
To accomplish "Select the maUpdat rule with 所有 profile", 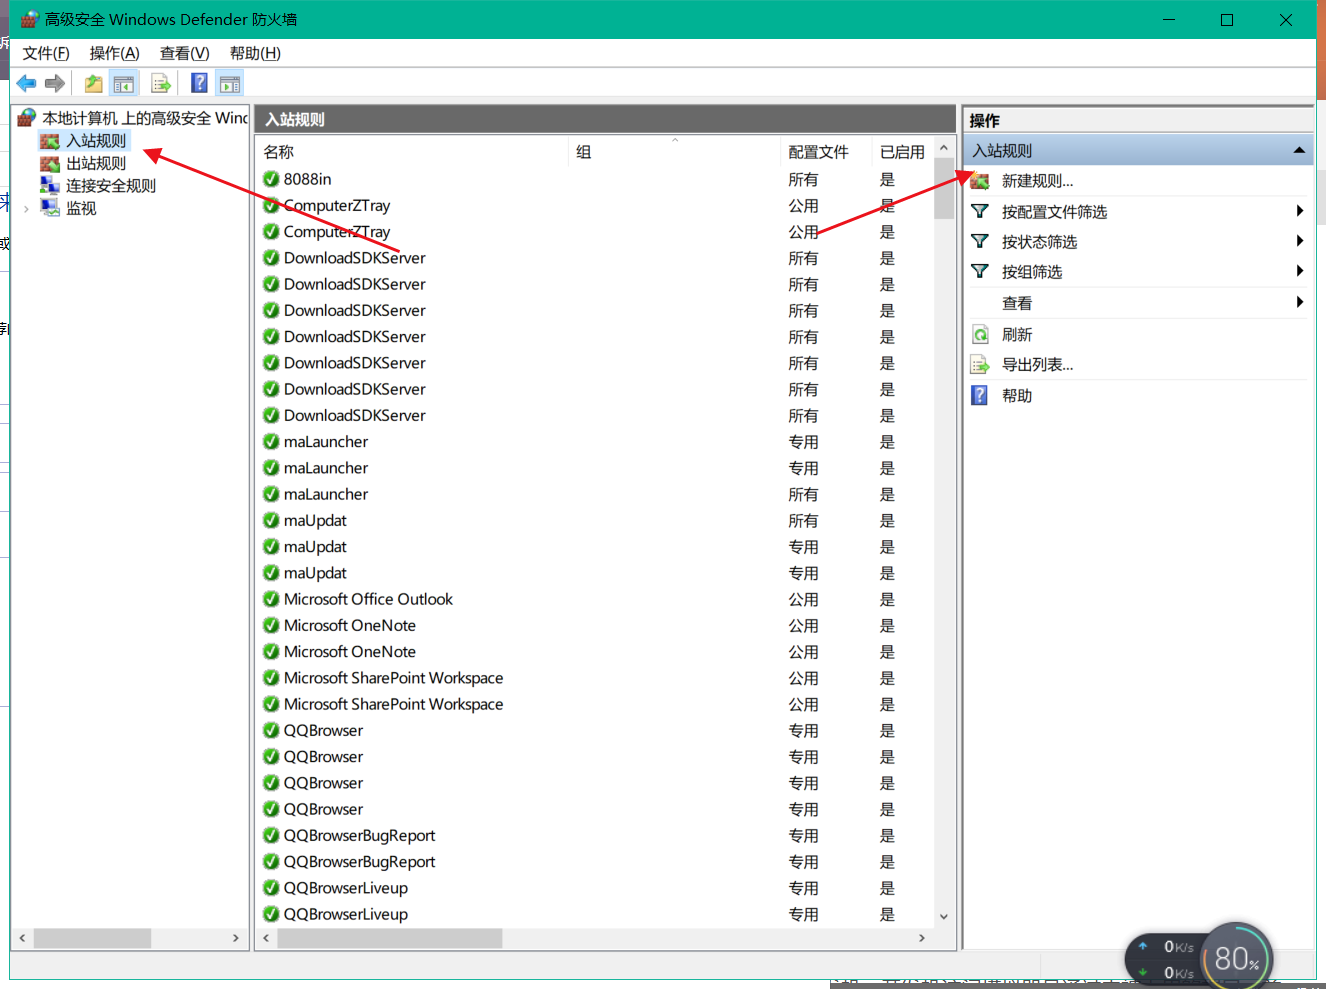I will [x=594, y=520].
